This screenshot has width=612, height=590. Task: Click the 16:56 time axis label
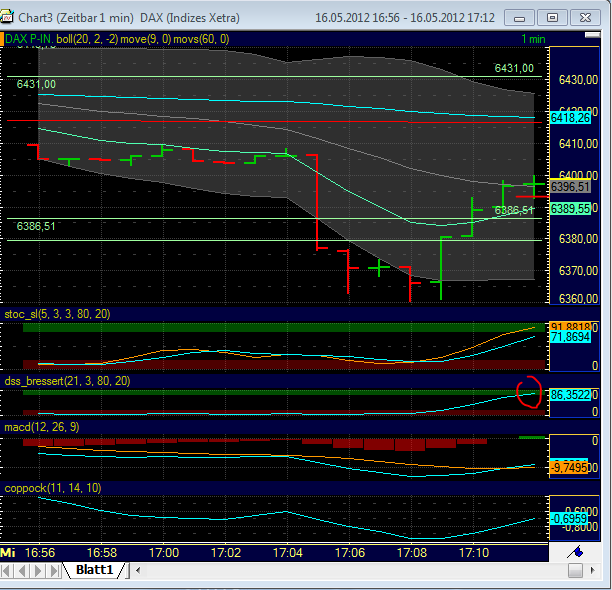tap(40, 553)
